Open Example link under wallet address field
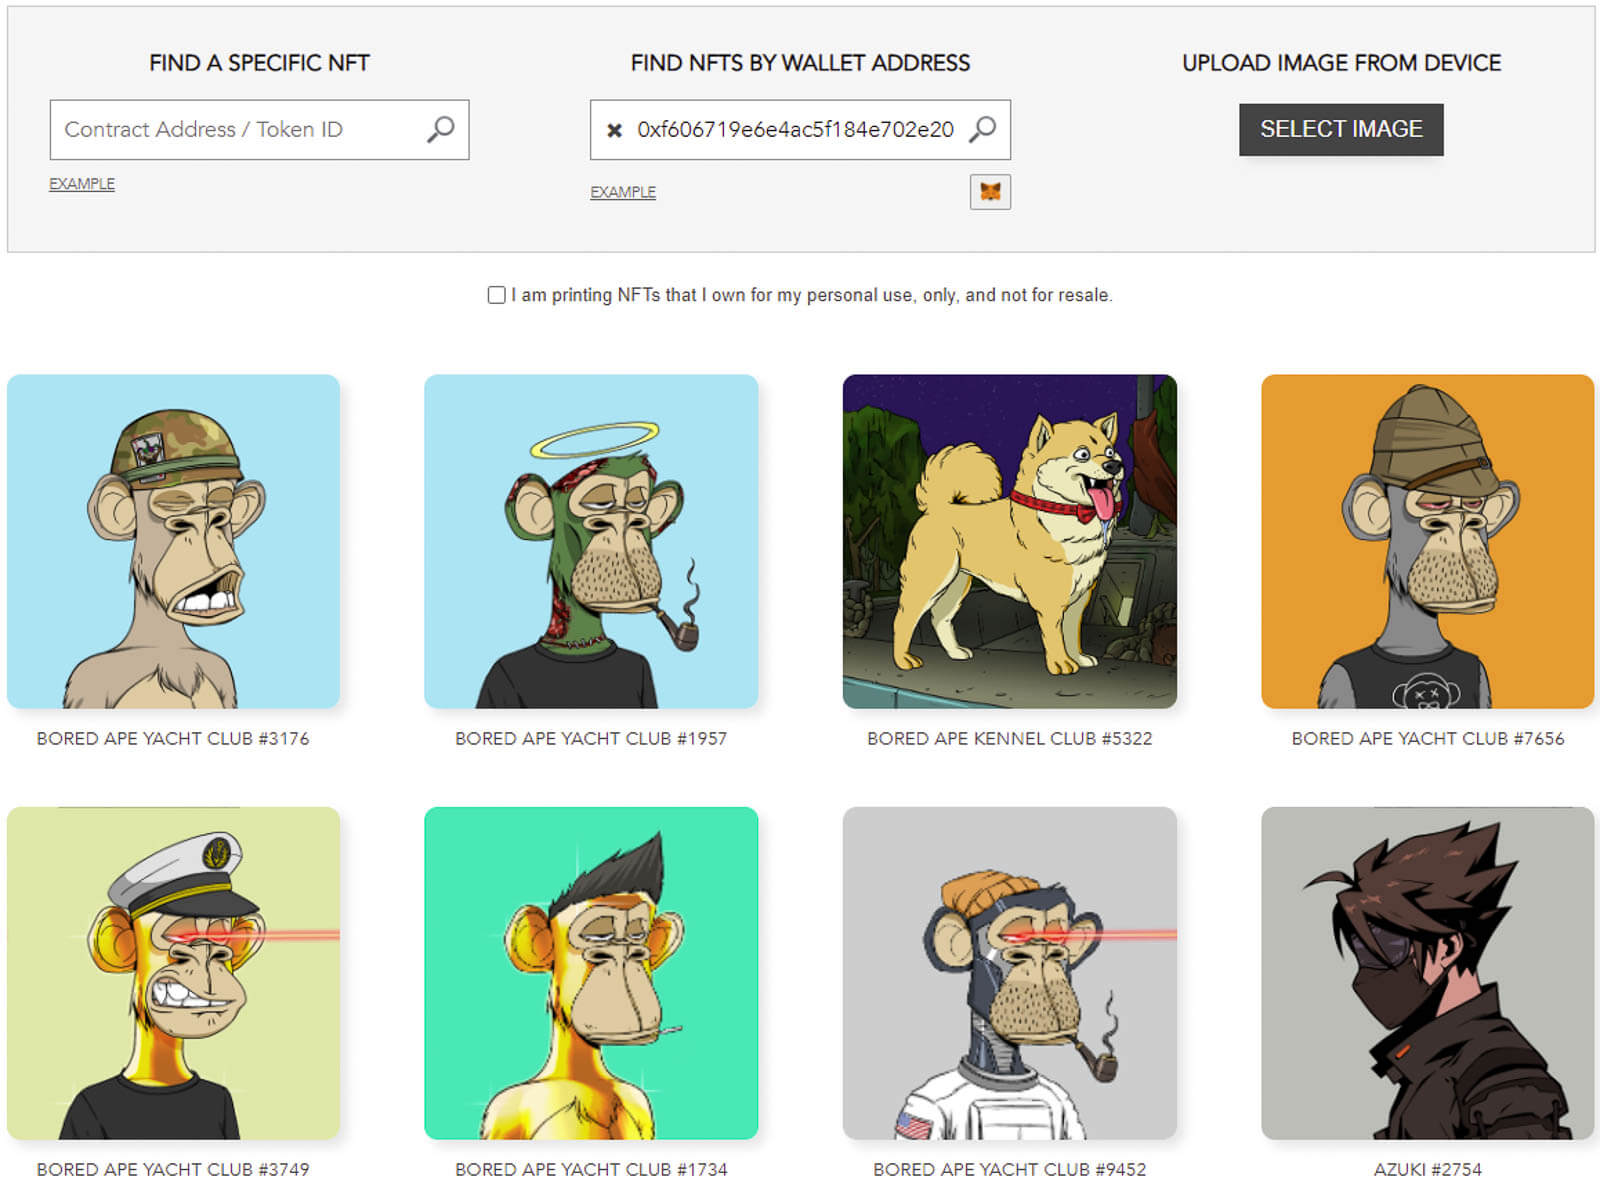The image size is (1600, 1184). coord(623,192)
